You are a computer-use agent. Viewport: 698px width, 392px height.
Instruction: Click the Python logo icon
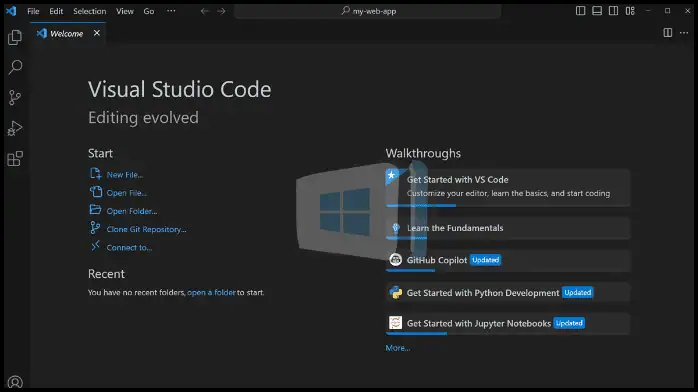pos(395,292)
